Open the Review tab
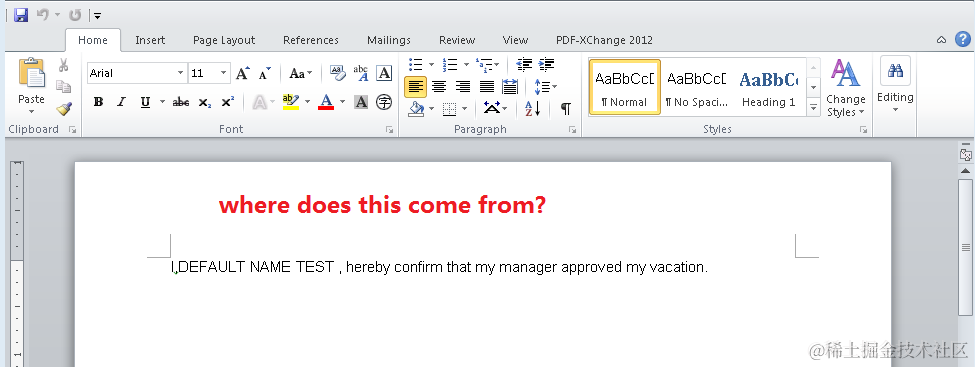The height and width of the screenshot is (367, 975). coord(457,40)
